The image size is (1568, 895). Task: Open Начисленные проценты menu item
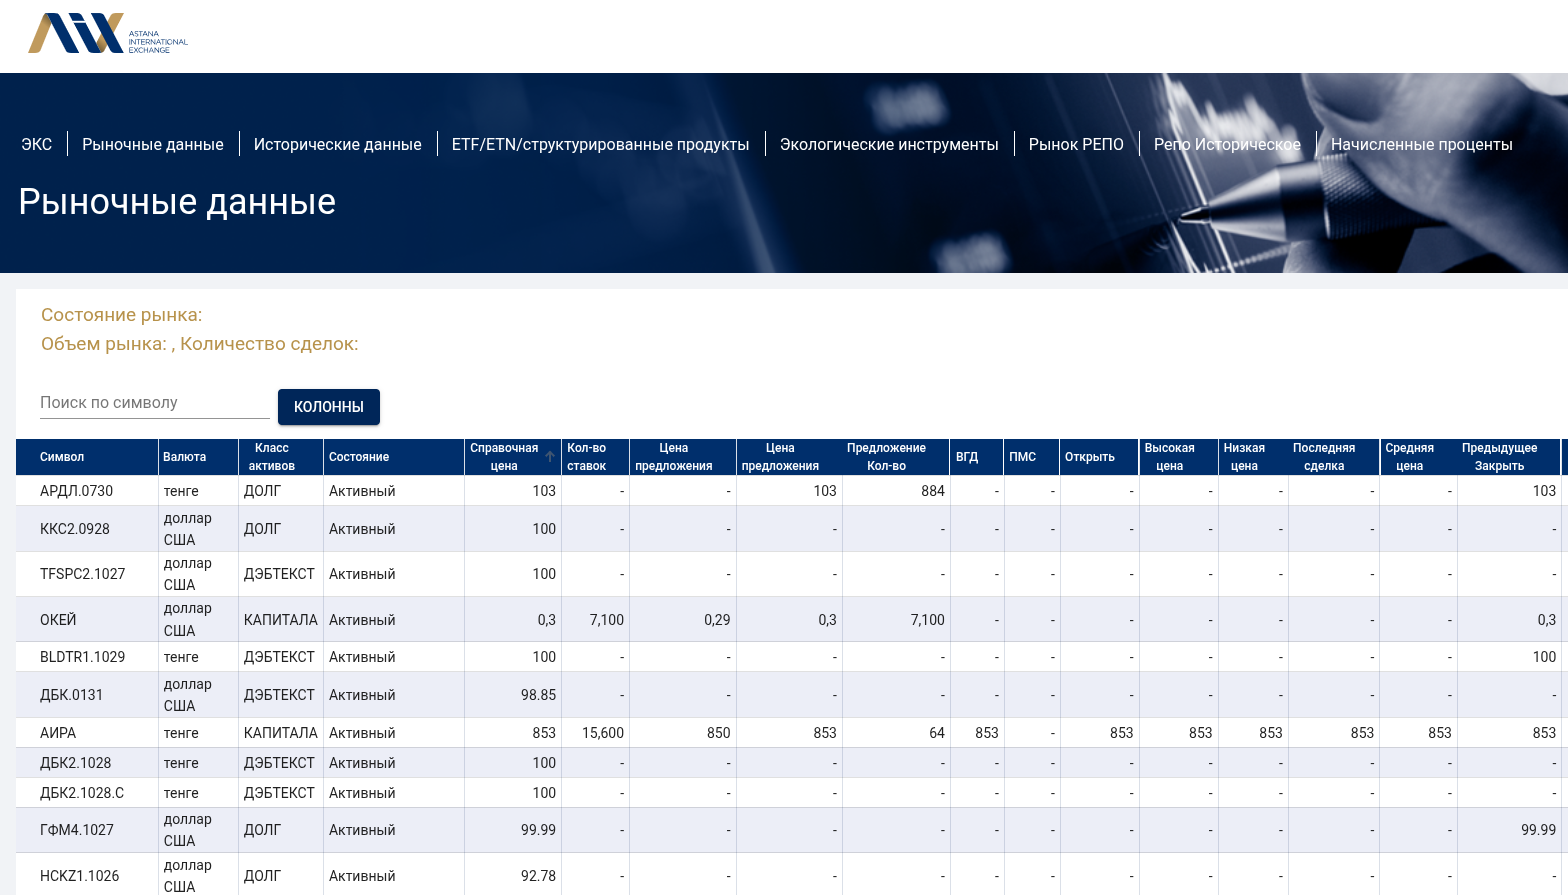pyautogui.click(x=1421, y=144)
